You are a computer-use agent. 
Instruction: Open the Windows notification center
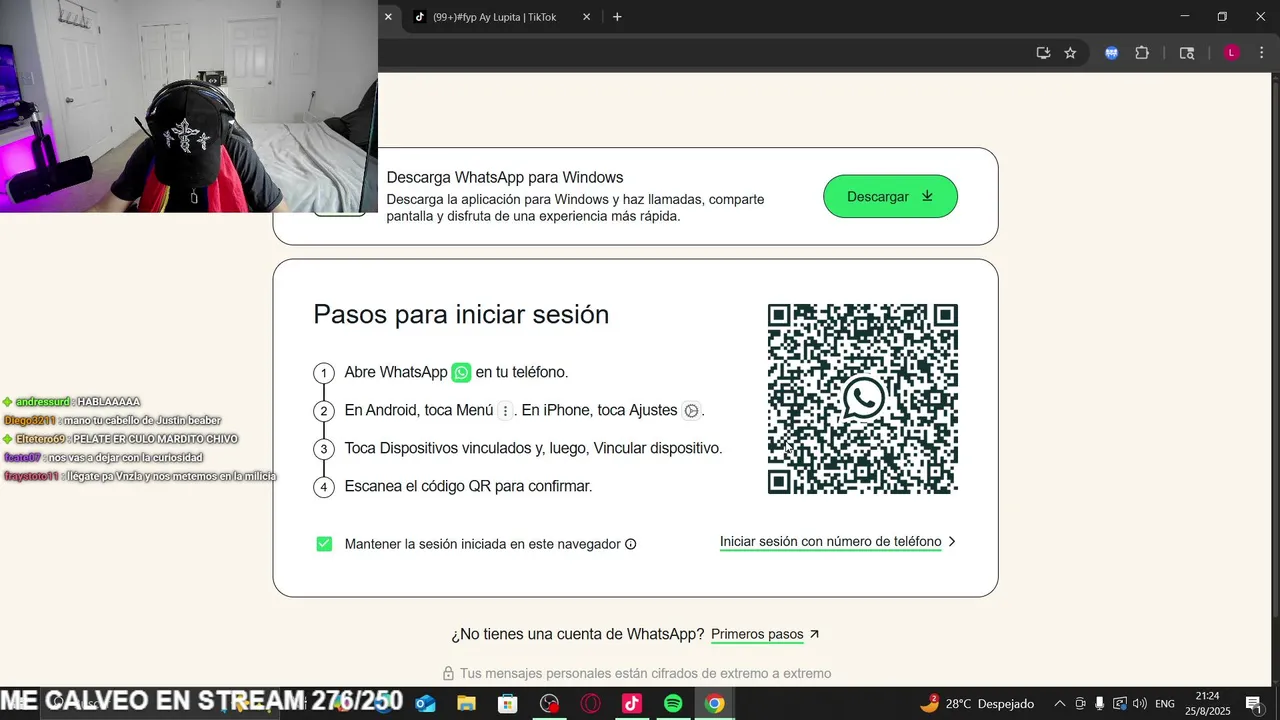[1253, 704]
